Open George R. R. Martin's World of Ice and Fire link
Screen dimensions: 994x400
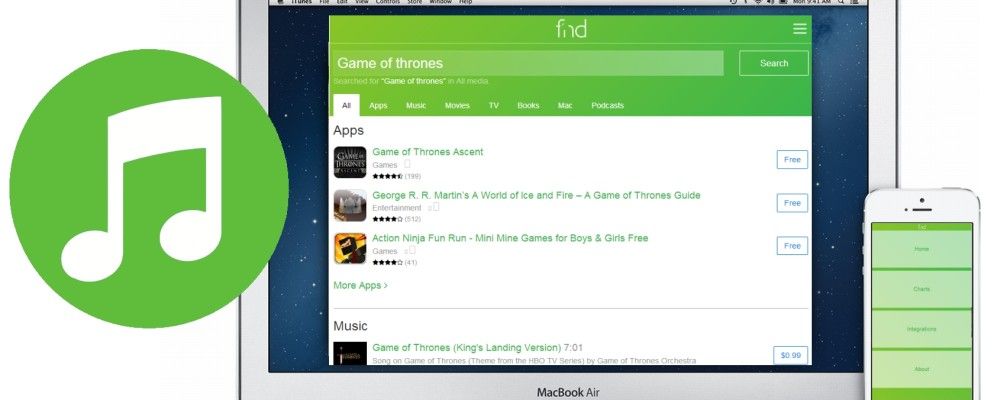536,195
